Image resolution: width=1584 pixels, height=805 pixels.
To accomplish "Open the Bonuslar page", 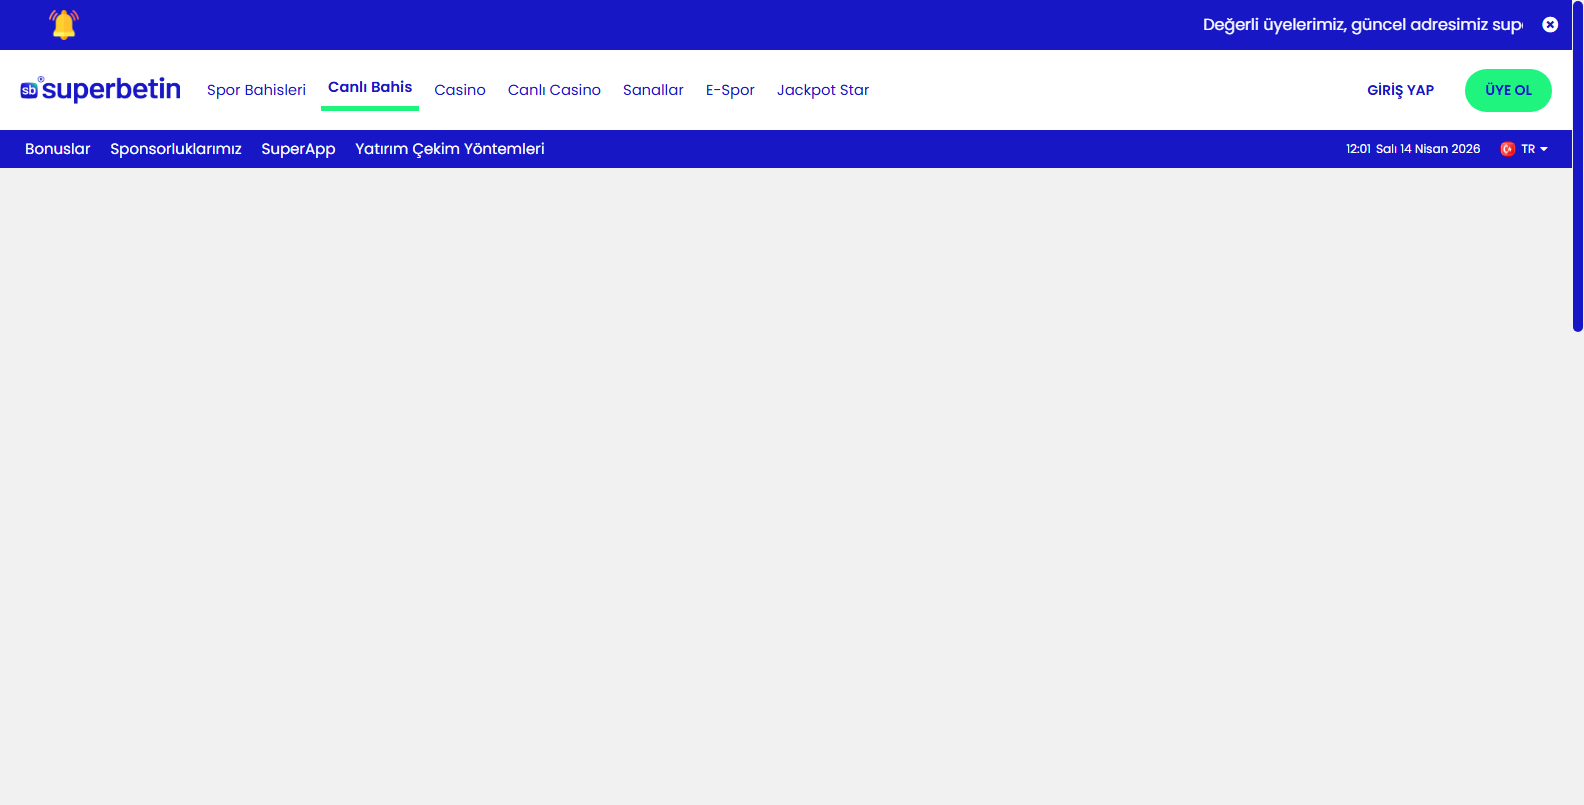I will coord(57,149).
